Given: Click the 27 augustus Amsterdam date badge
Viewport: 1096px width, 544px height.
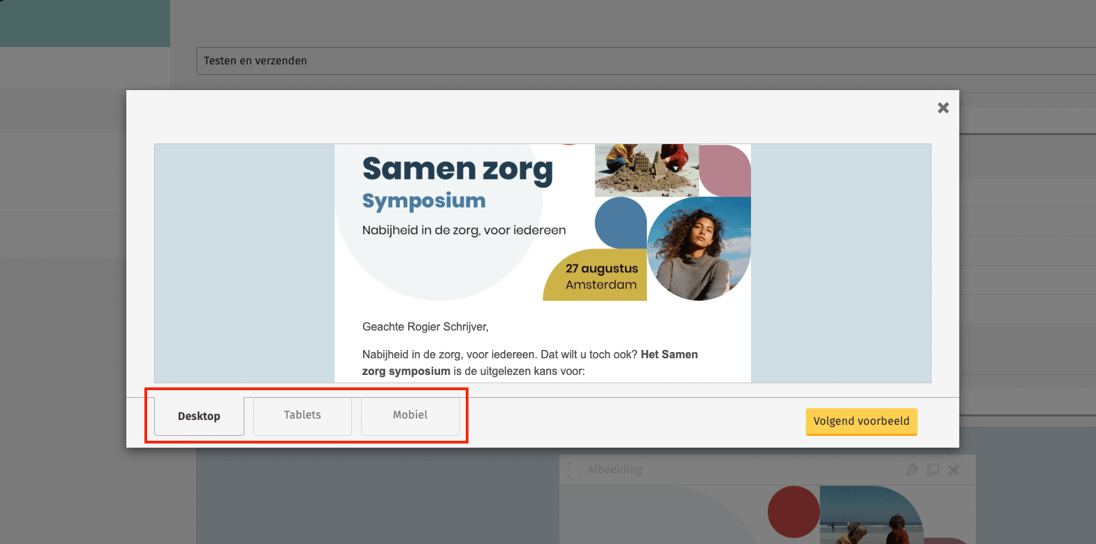Looking at the screenshot, I should click(596, 275).
